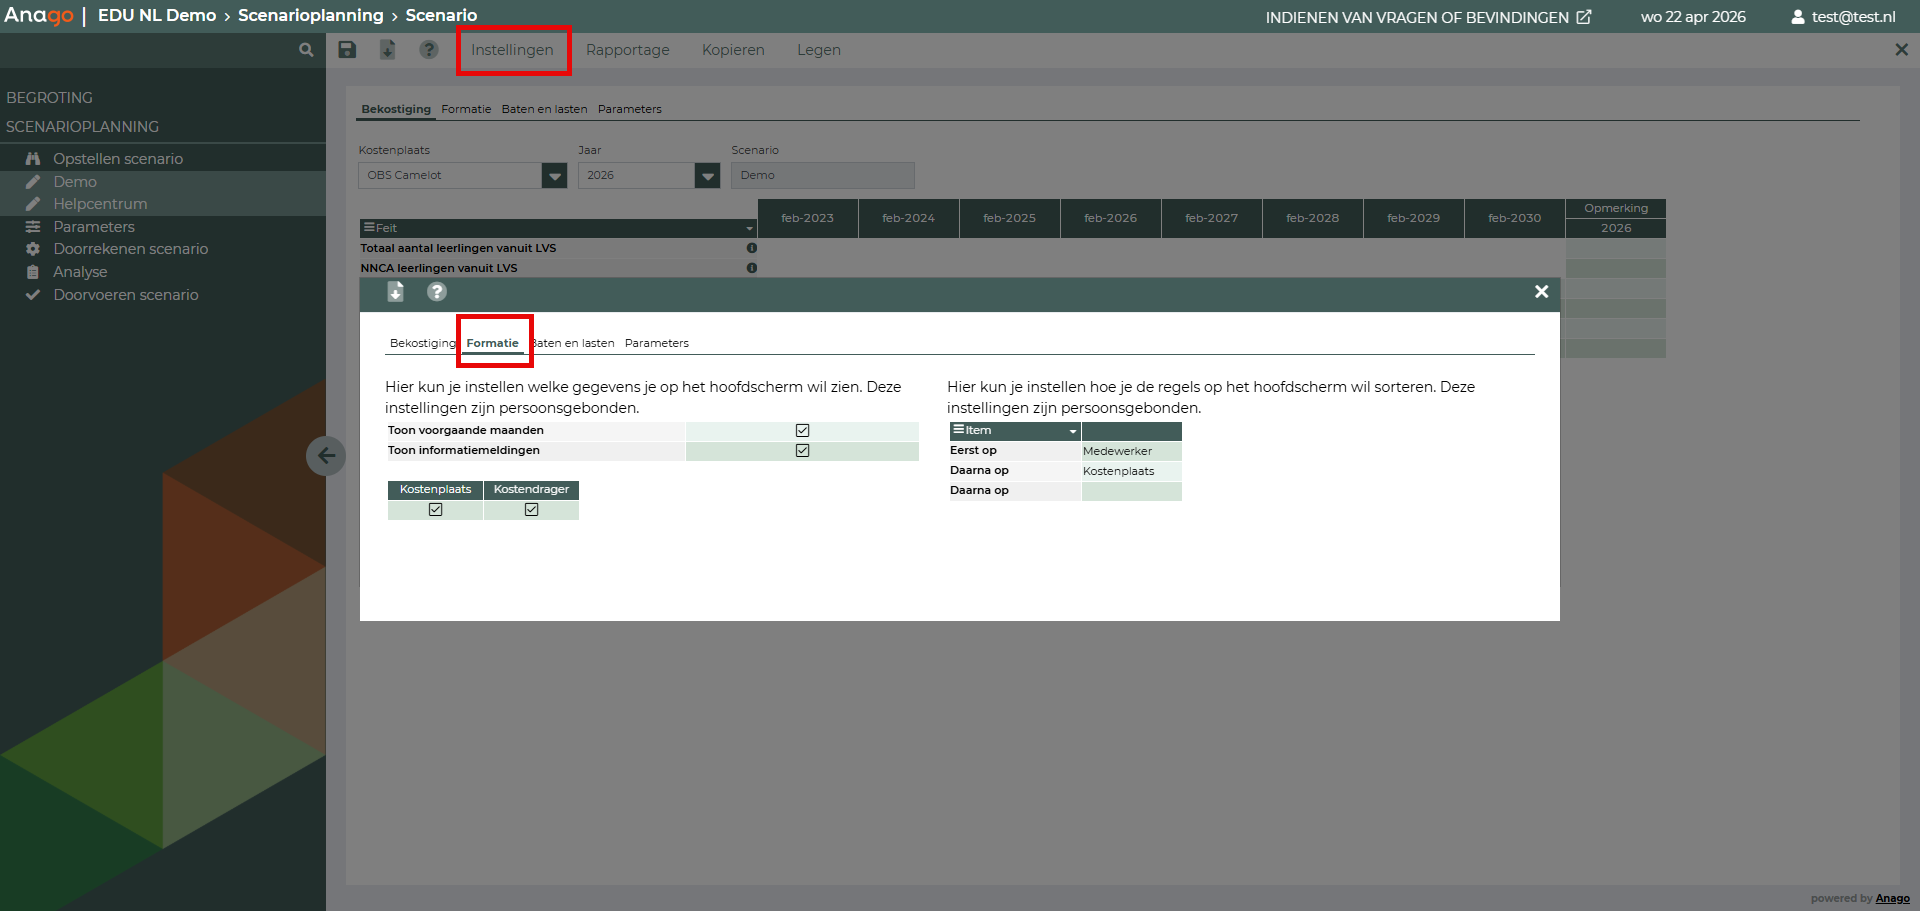
Task: Click 'Indienen van vragen of bevindingen' link
Action: pos(1427,17)
